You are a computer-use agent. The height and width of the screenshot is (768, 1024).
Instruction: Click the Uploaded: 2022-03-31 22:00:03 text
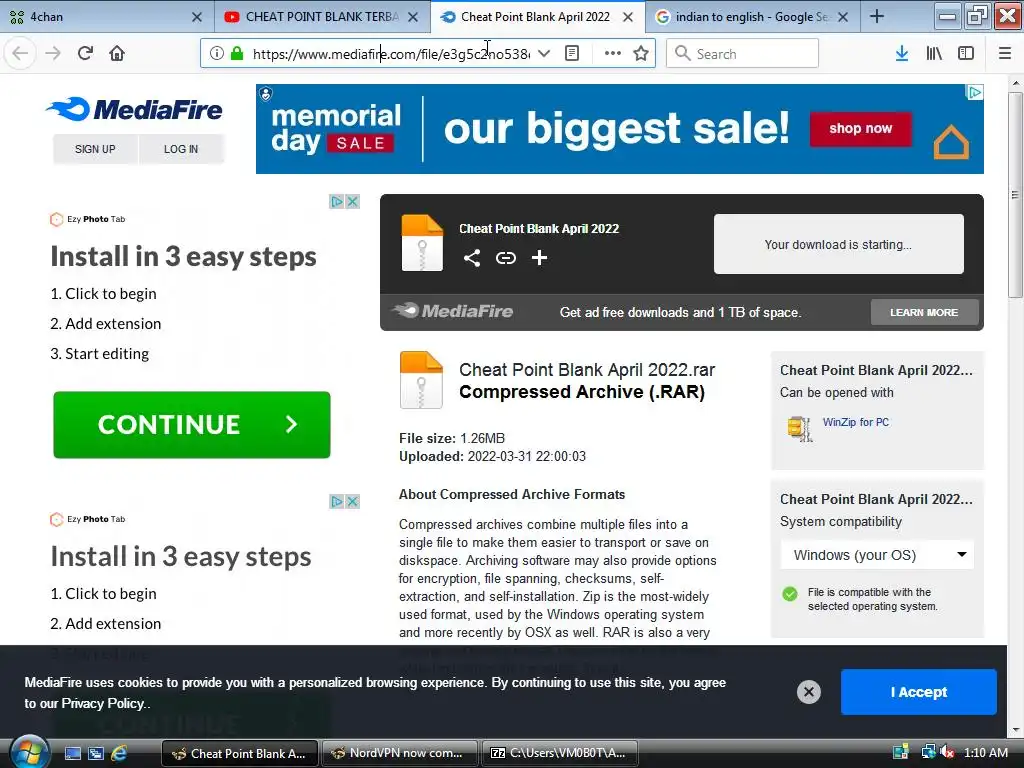(492, 456)
